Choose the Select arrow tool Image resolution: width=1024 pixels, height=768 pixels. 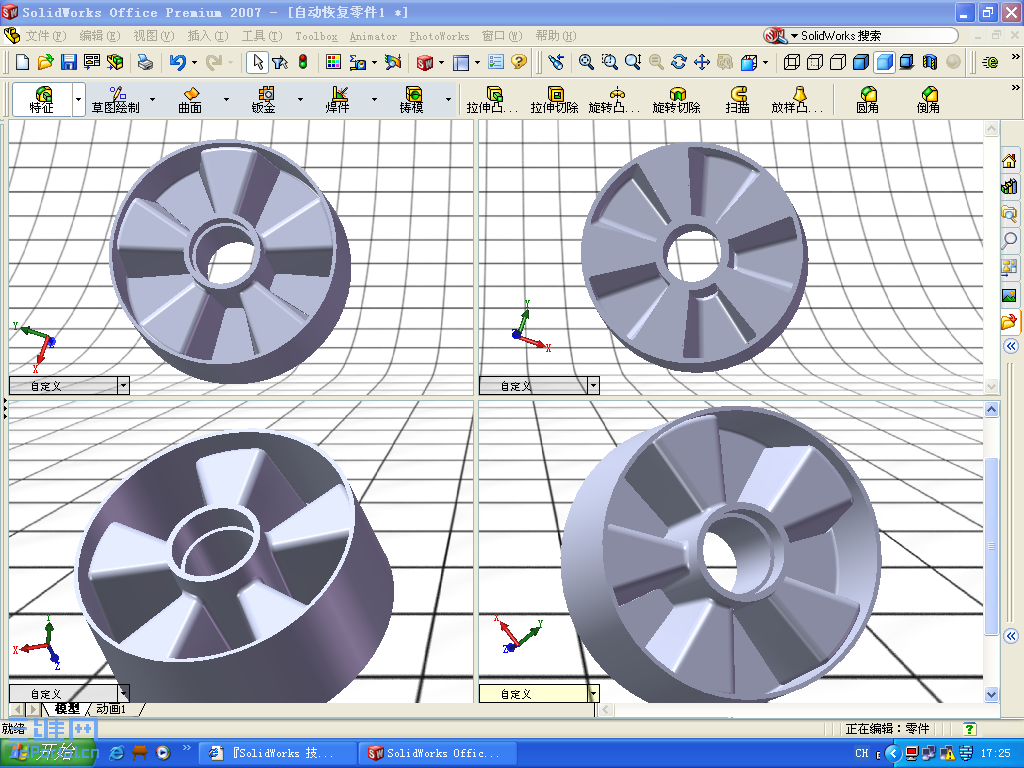point(257,62)
